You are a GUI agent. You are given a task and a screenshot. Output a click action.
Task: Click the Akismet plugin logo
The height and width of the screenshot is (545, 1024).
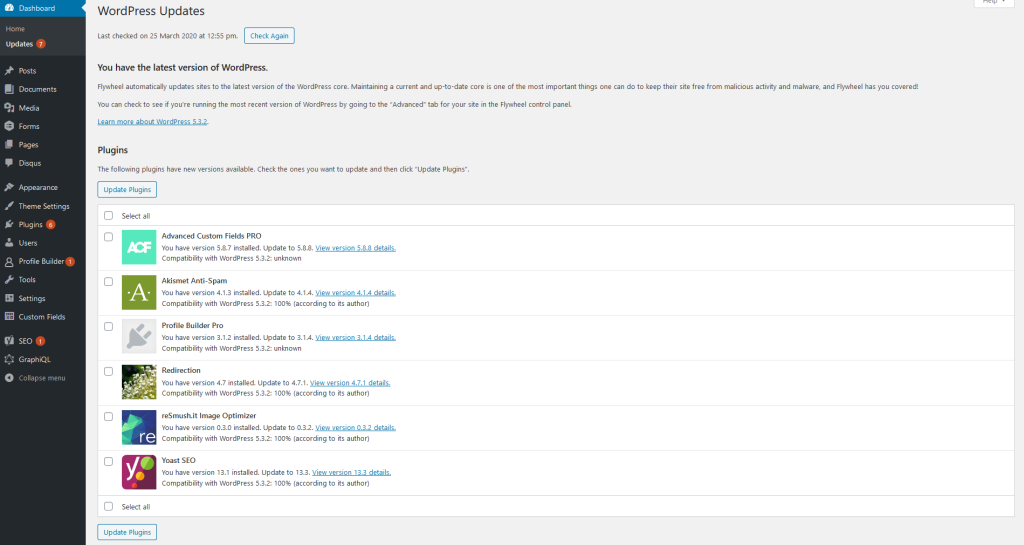[x=139, y=292]
